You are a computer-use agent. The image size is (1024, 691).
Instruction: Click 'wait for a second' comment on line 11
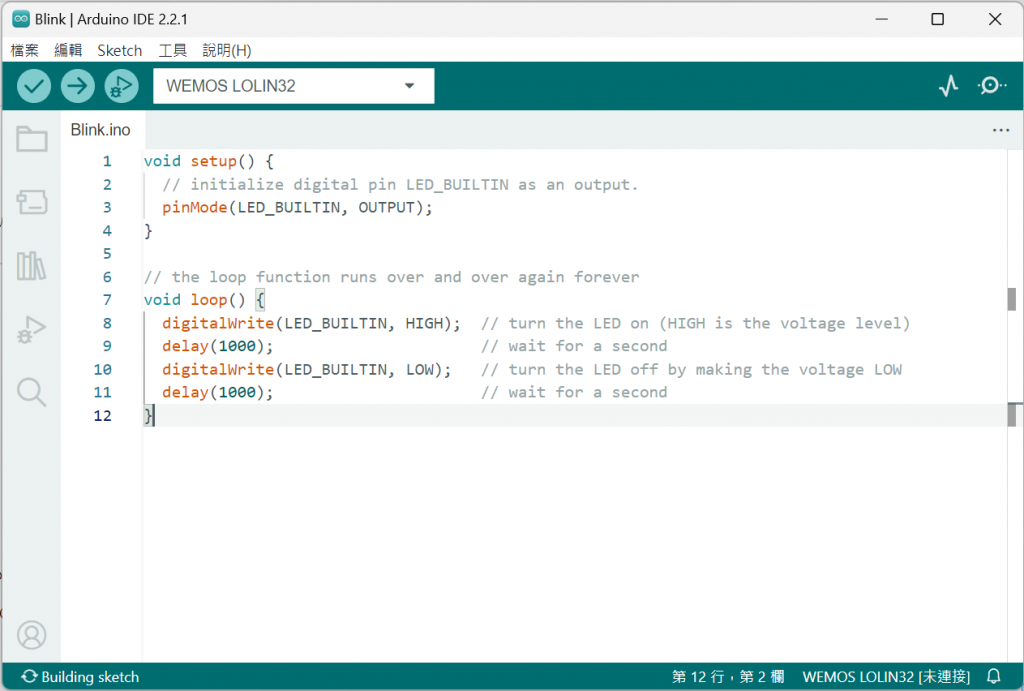(x=588, y=393)
